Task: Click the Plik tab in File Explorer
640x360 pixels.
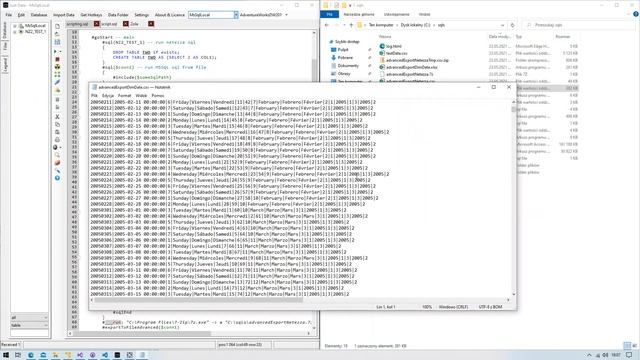Action: [x=329, y=14]
